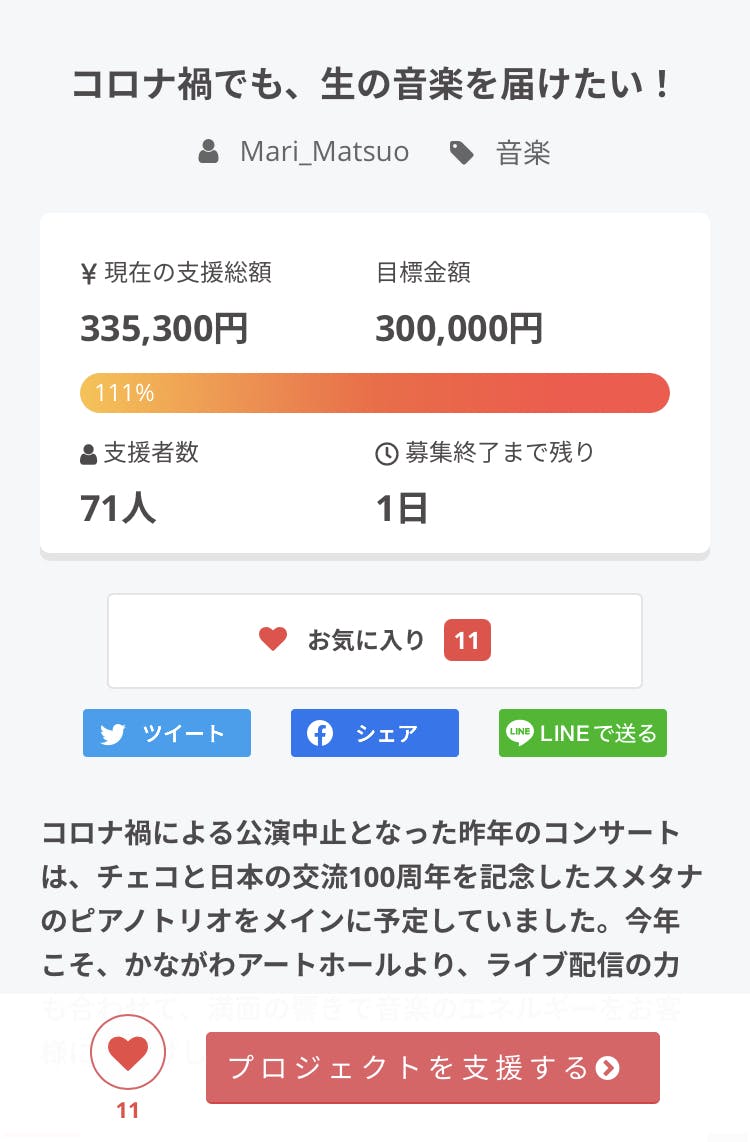Click the project title heading
This screenshot has width=750, height=1142.
click(375, 85)
